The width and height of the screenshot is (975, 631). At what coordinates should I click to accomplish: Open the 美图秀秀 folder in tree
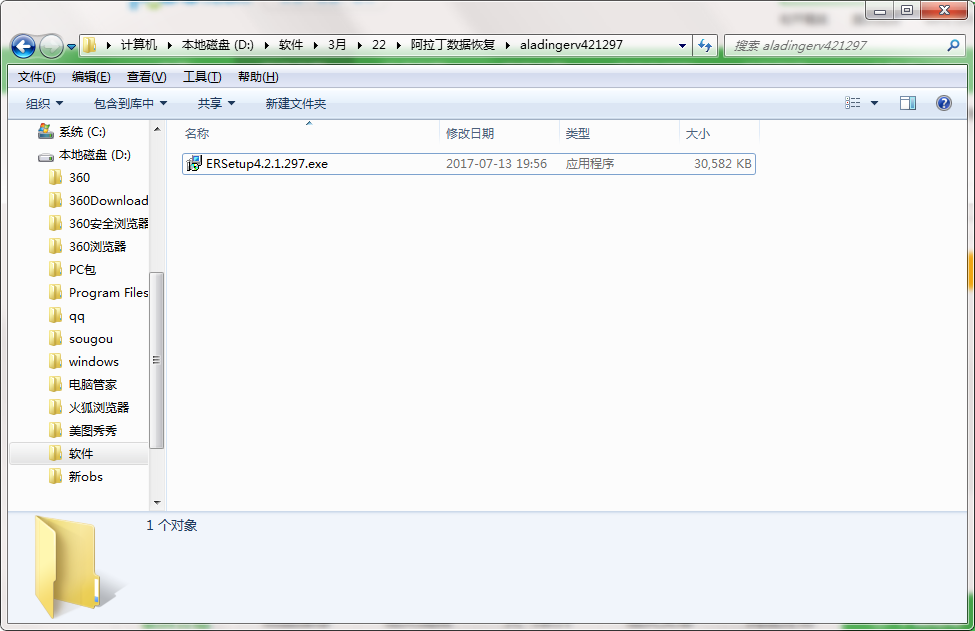(x=93, y=430)
